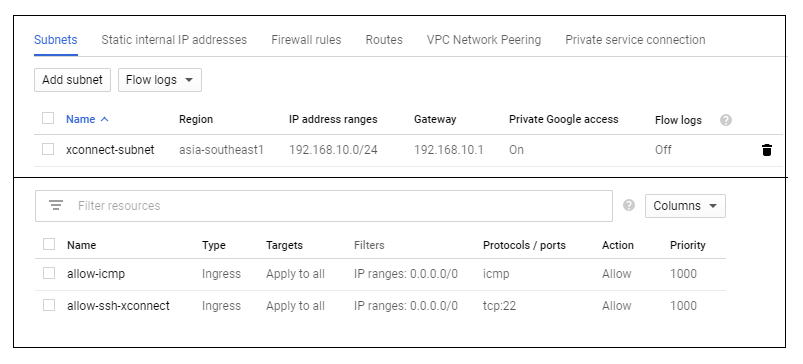This screenshot has width=803, height=364.
Task: Click the filter resources help icon
Action: (629, 205)
